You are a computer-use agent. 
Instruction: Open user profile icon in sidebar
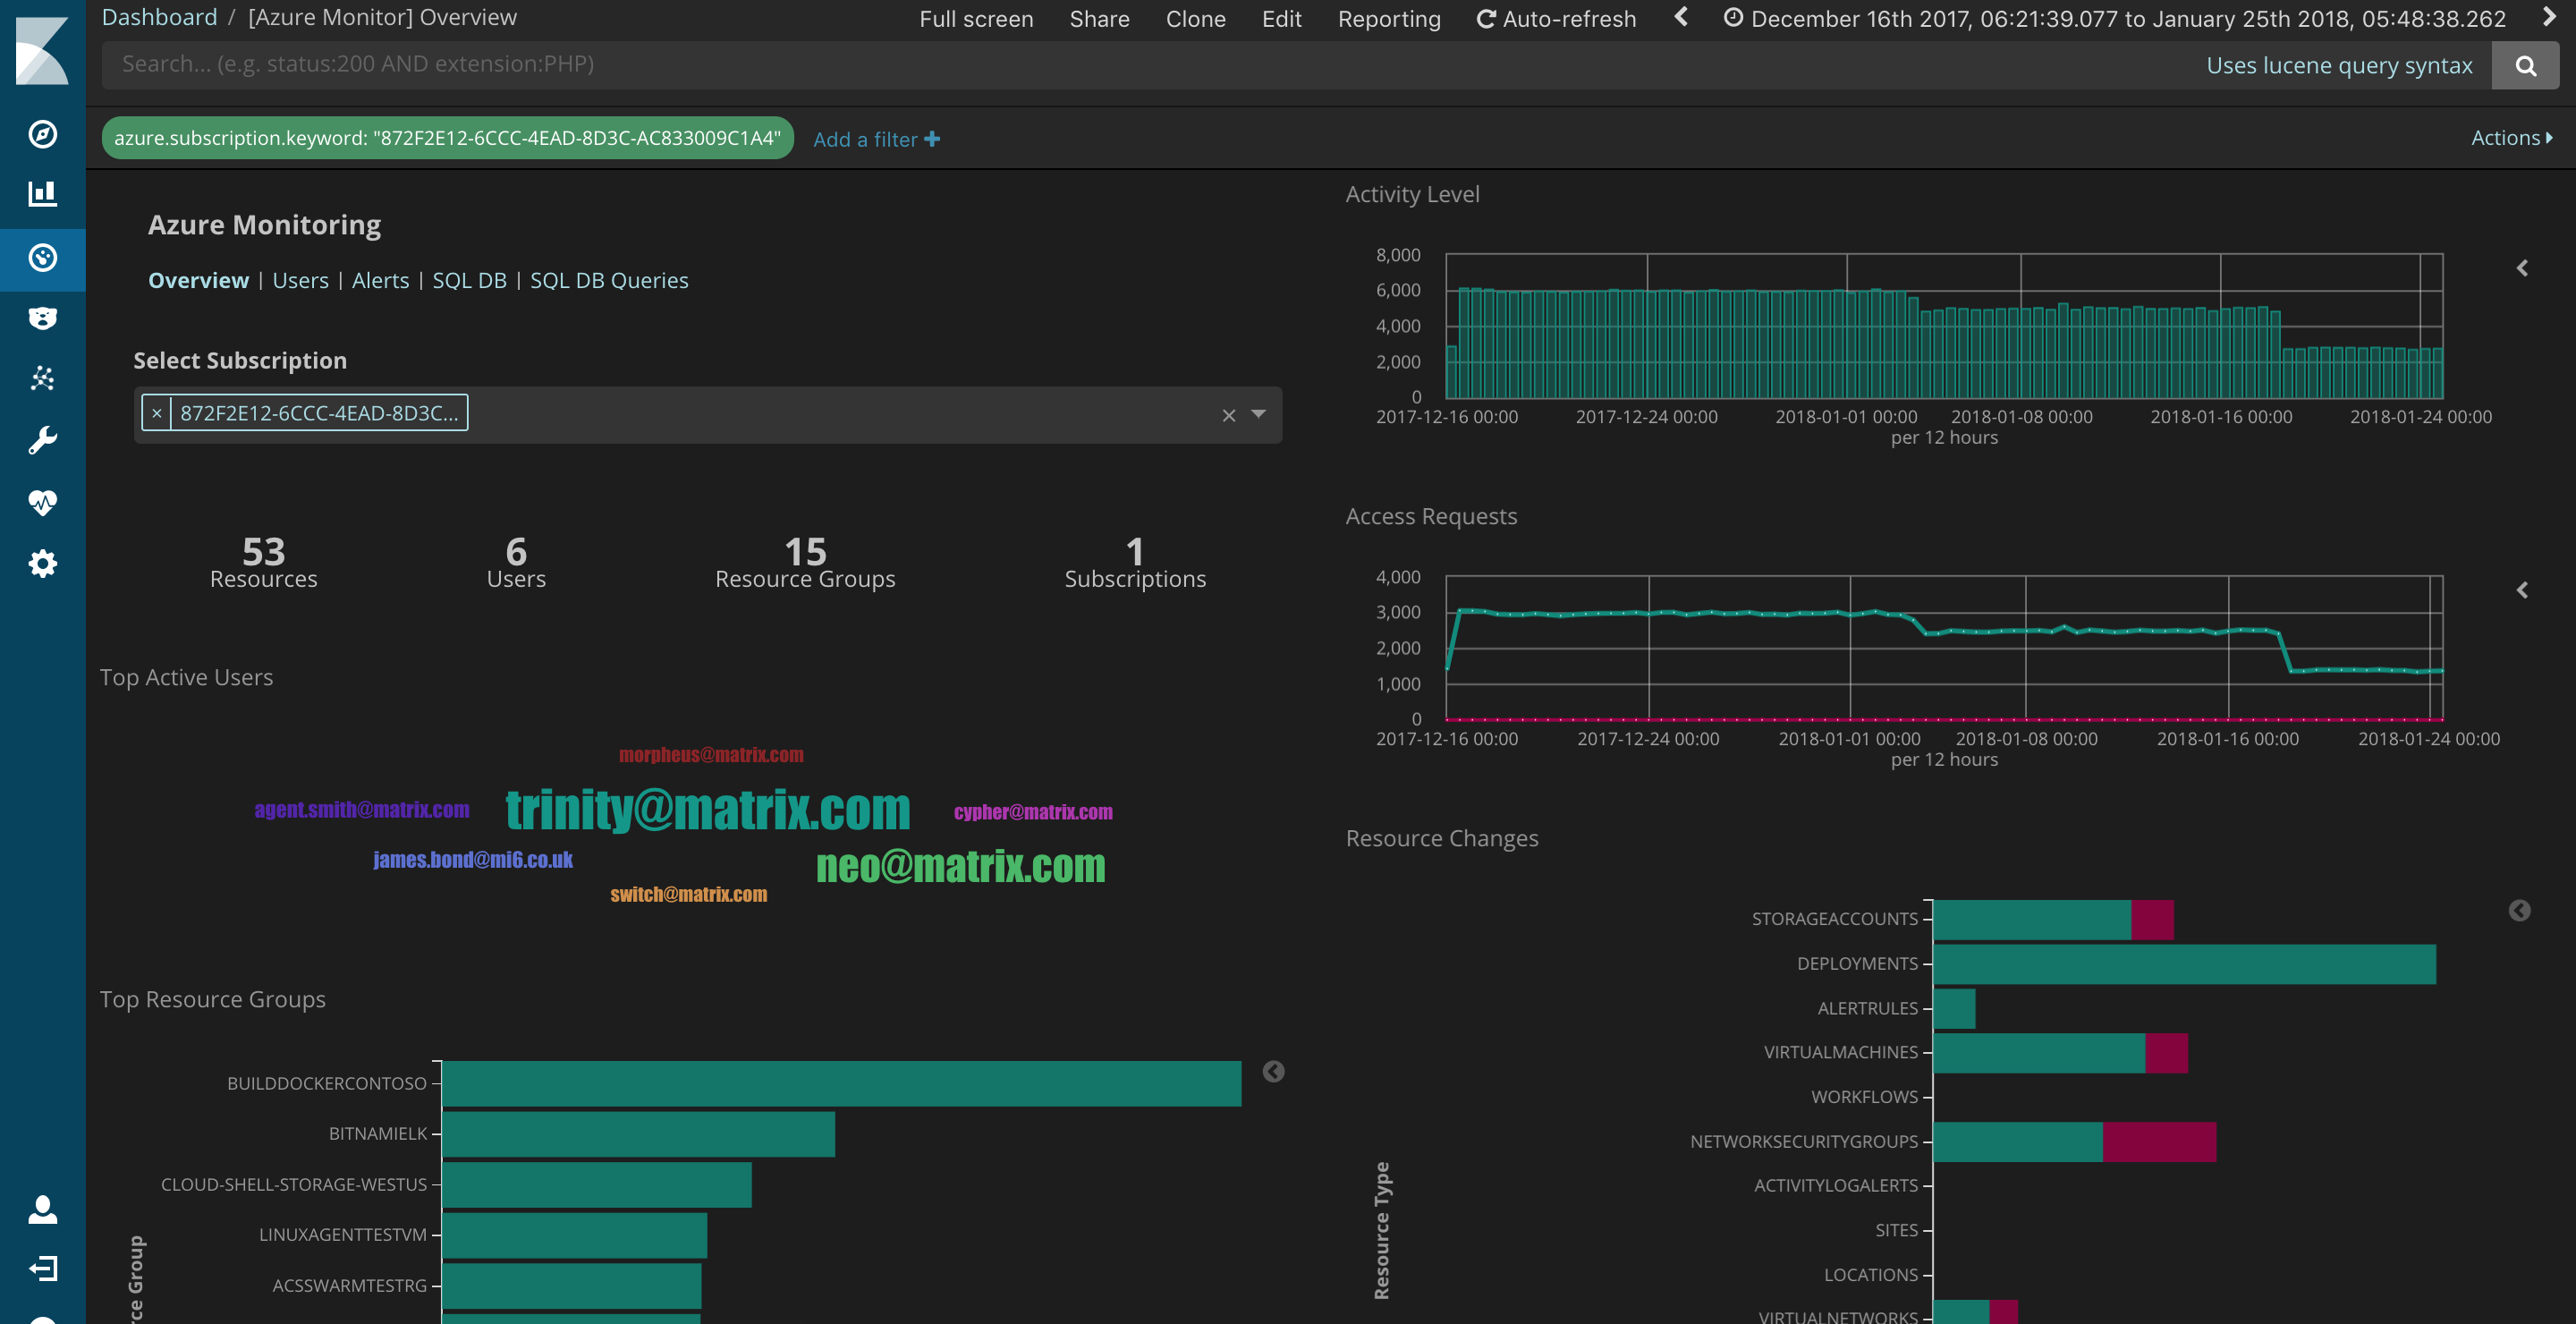click(x=42, y=1209)
